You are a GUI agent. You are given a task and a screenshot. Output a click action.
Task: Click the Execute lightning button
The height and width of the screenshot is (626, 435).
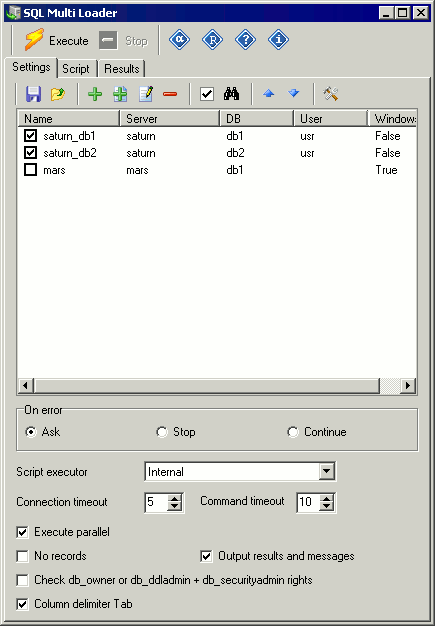[x=56, y=40]
